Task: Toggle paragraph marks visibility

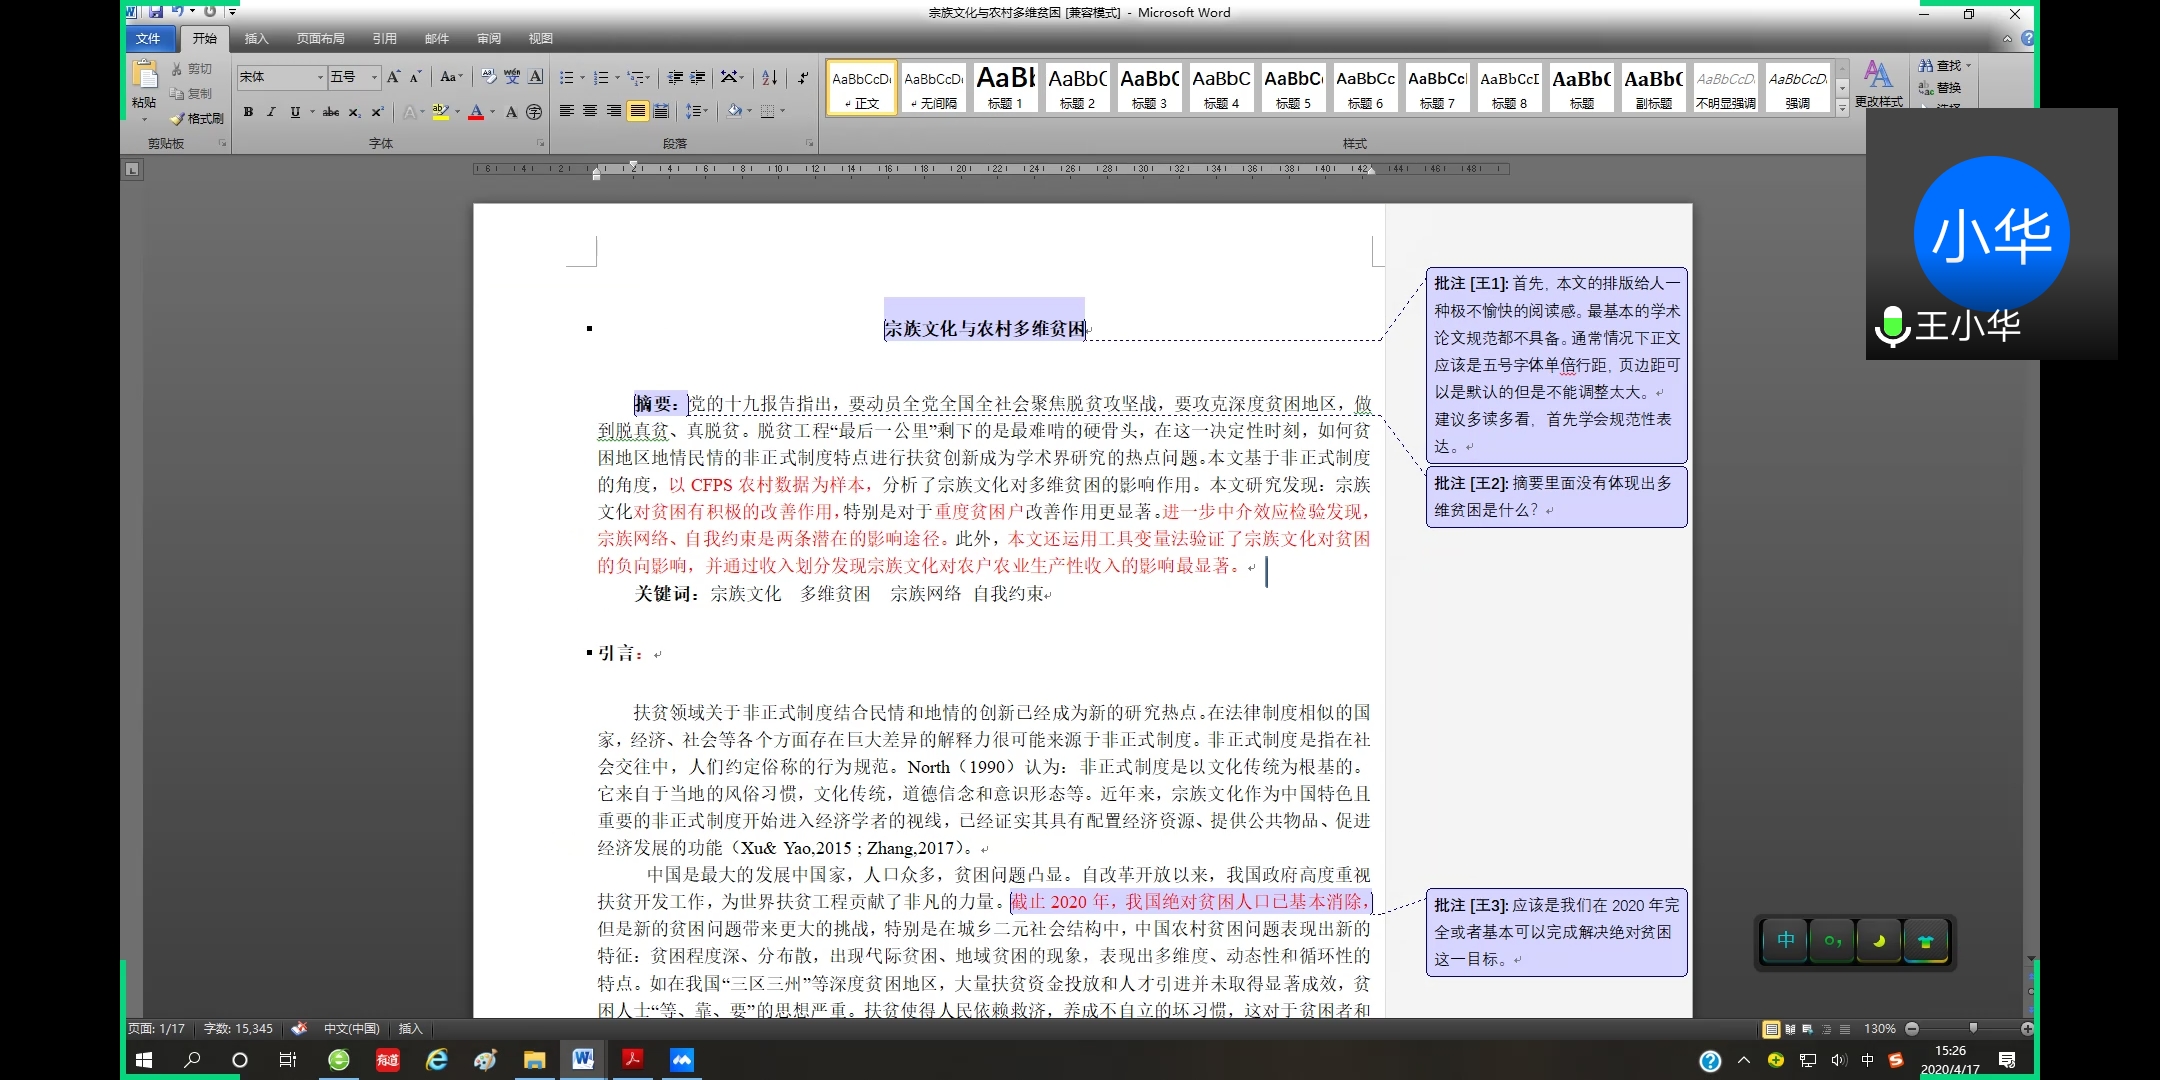Action: pos(804,76)
